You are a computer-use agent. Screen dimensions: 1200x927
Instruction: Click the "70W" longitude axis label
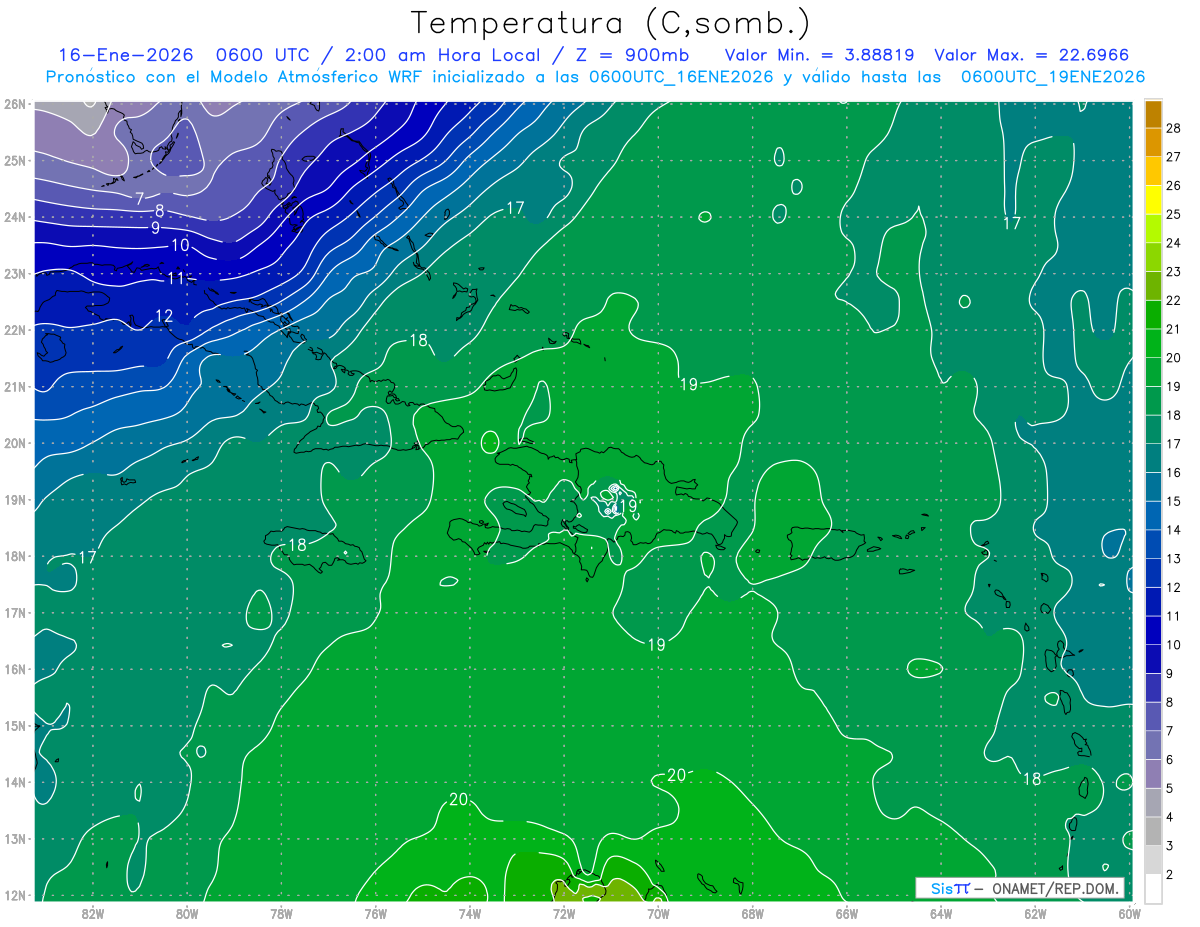click(x=658, y=913)
